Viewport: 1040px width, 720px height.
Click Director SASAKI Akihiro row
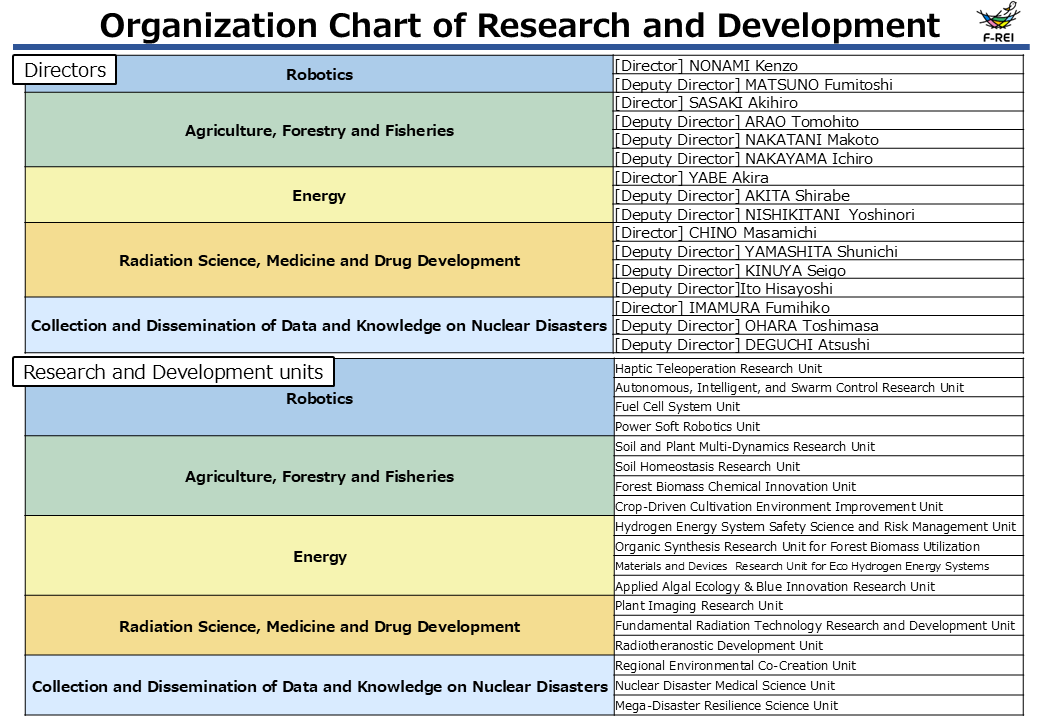point(706,103)
